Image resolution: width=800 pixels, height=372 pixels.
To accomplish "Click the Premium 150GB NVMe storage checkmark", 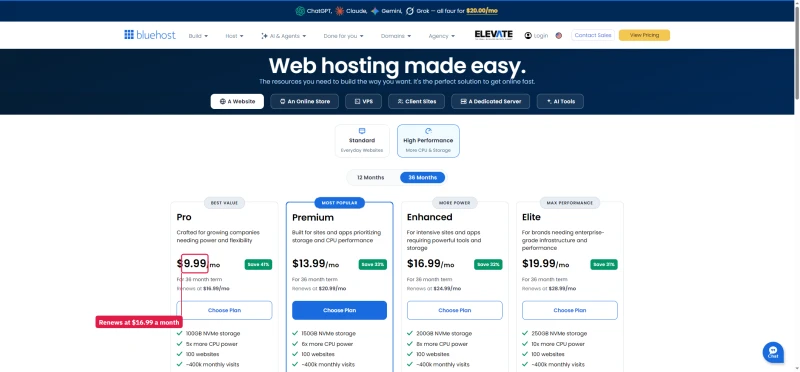I will pyautogui.click(x=295, y=333).
